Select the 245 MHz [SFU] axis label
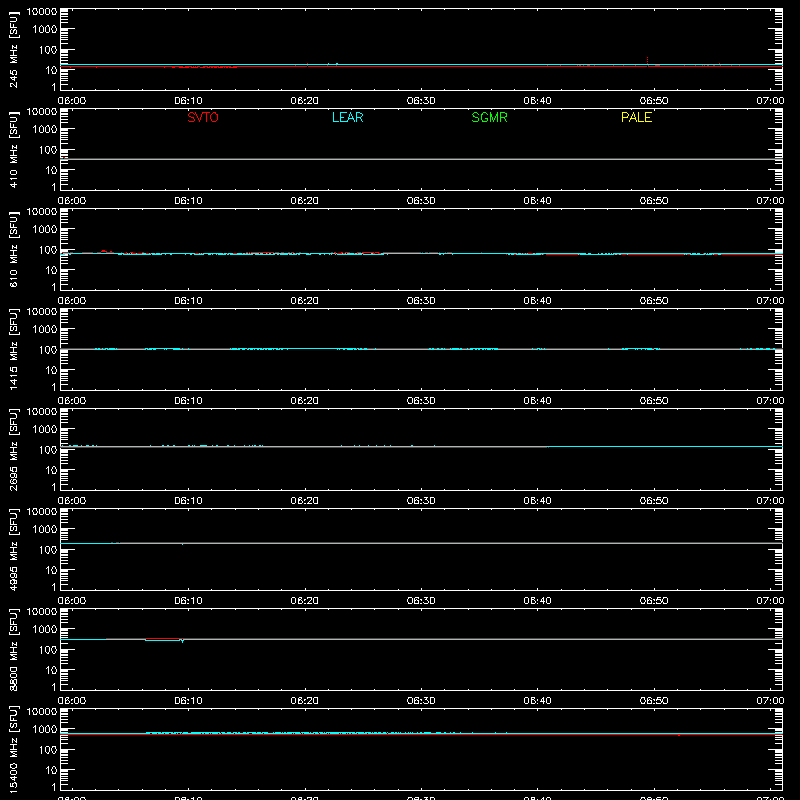The width and height of the screenshot is (800, 800). 13,49
